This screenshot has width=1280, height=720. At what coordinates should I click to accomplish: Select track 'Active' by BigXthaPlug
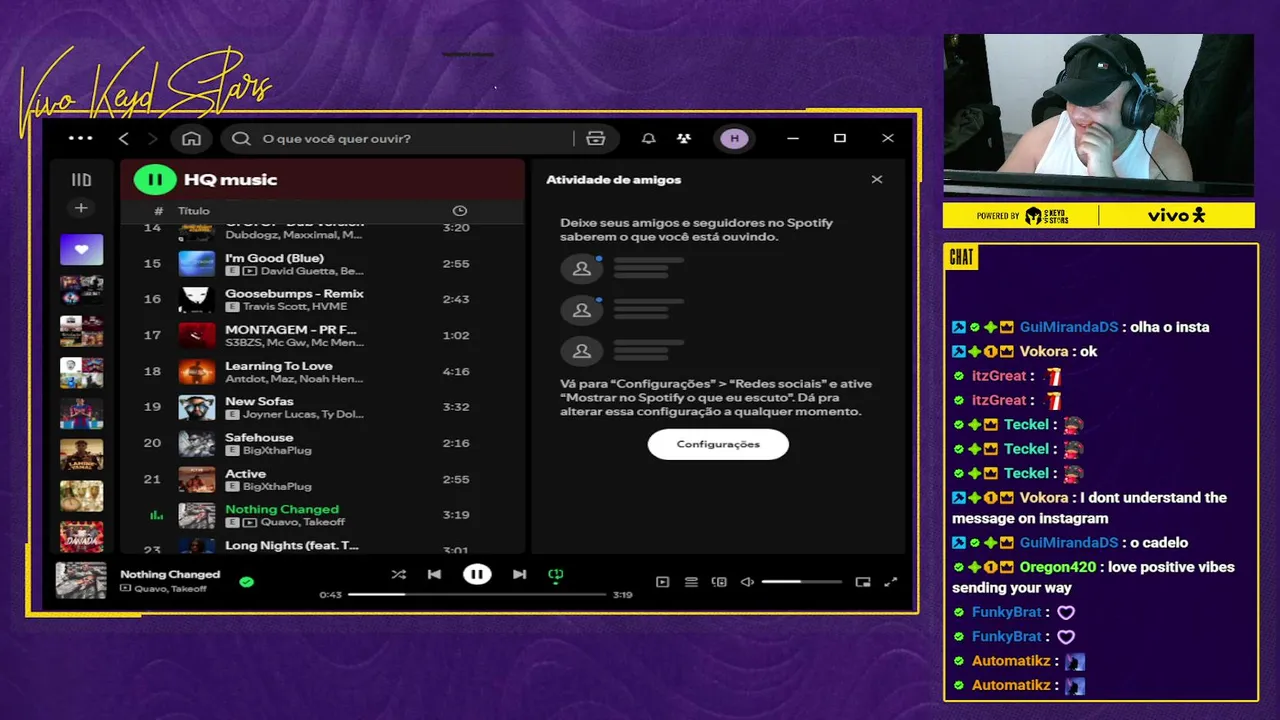coord(322,480)
